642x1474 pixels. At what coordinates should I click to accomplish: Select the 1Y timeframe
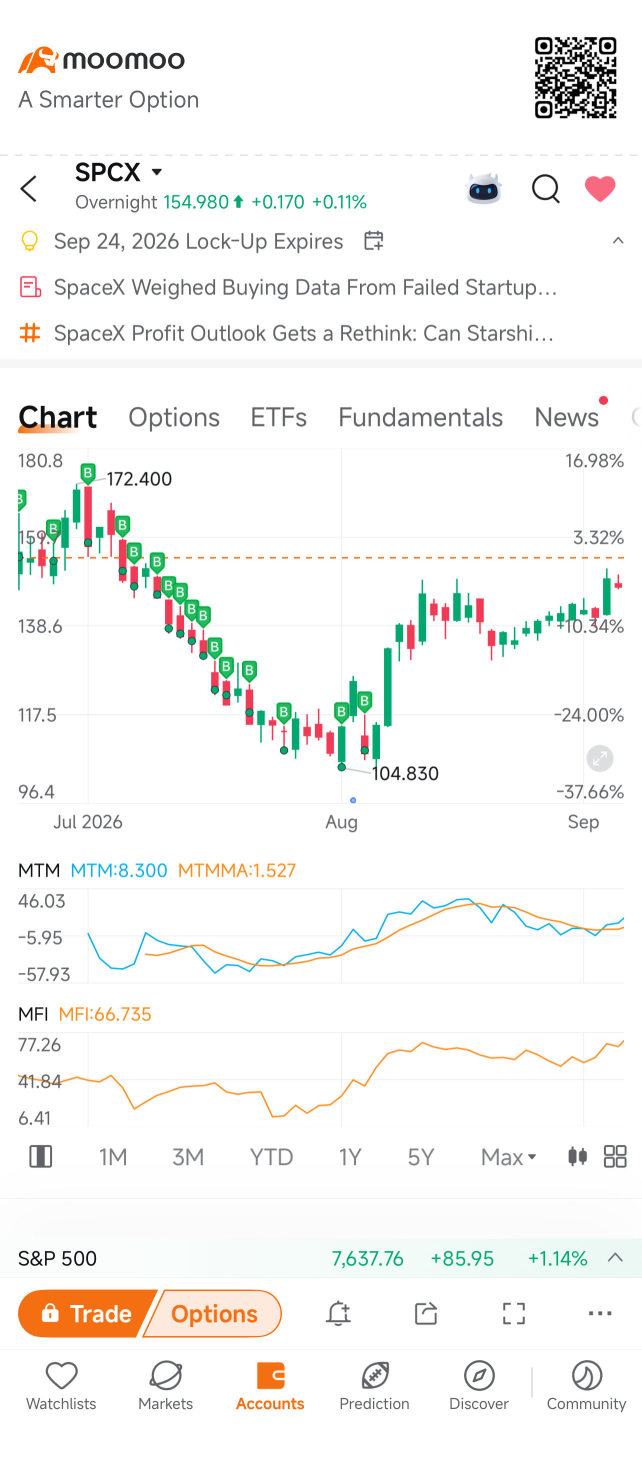point(350,1157)
